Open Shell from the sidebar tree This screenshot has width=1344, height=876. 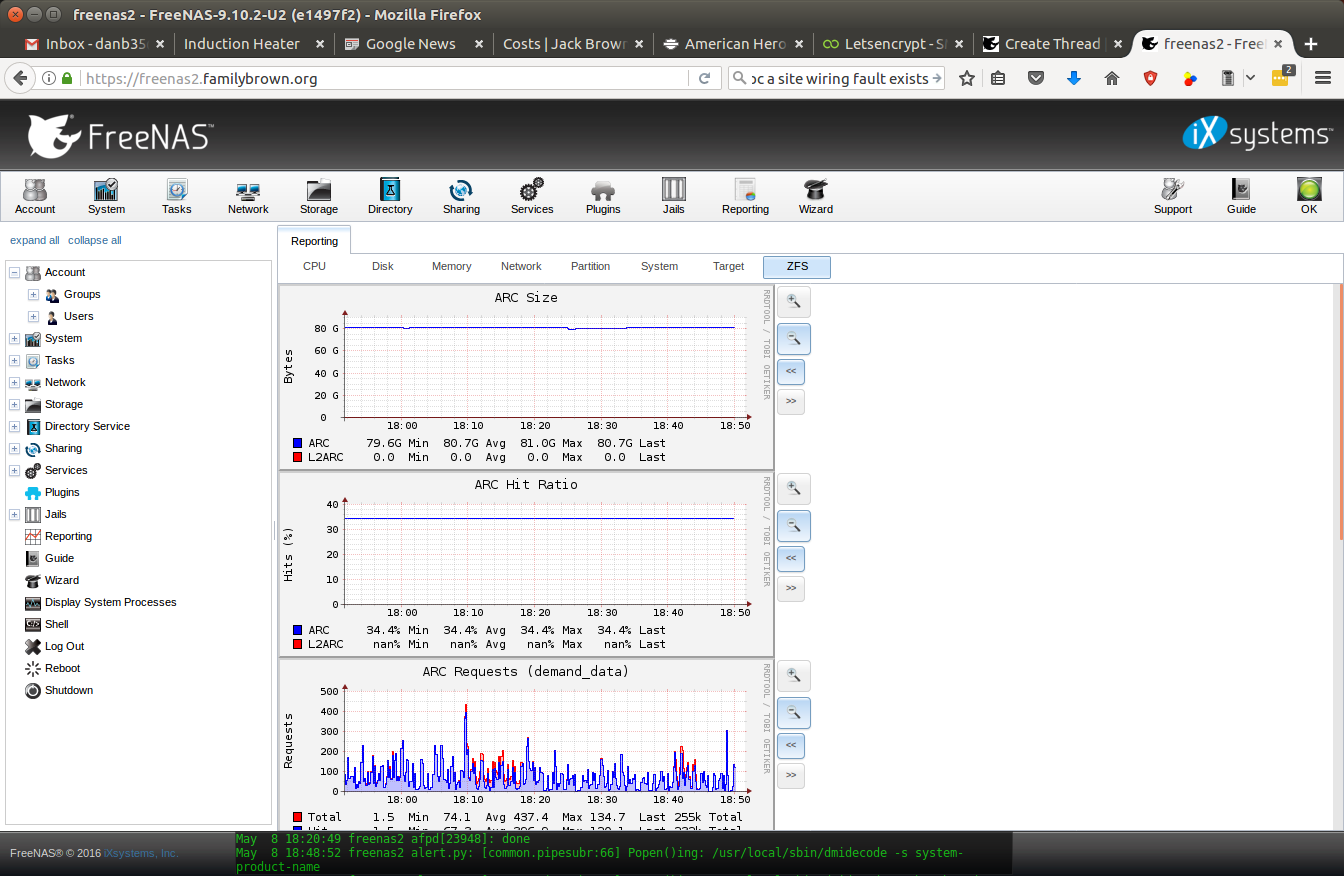pyautogui.click(x=57, y=624)
